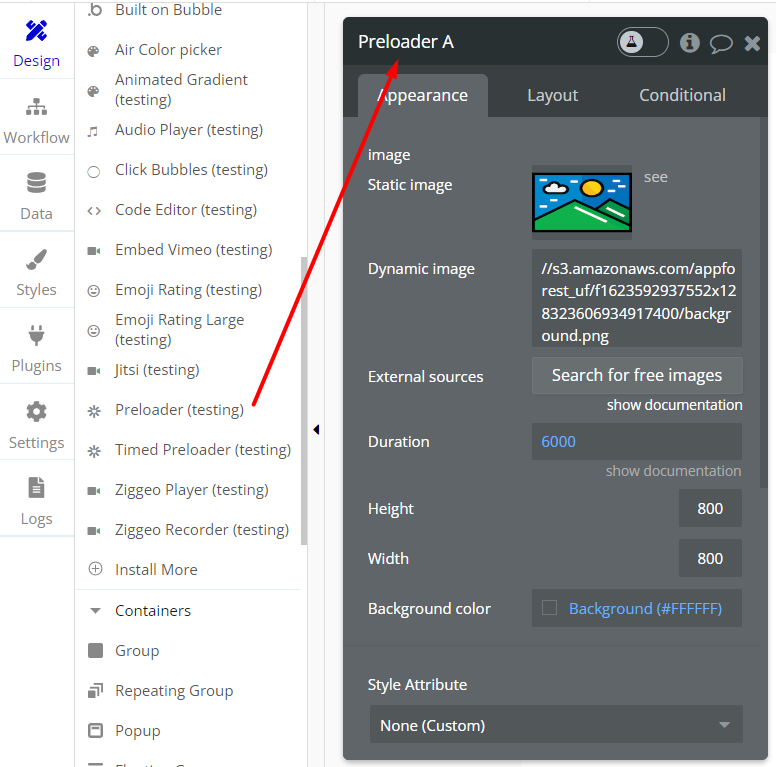The width and height of the screenshot is (776, 767).
Task: Open the Plugins section
Action: tap(36, 349)
